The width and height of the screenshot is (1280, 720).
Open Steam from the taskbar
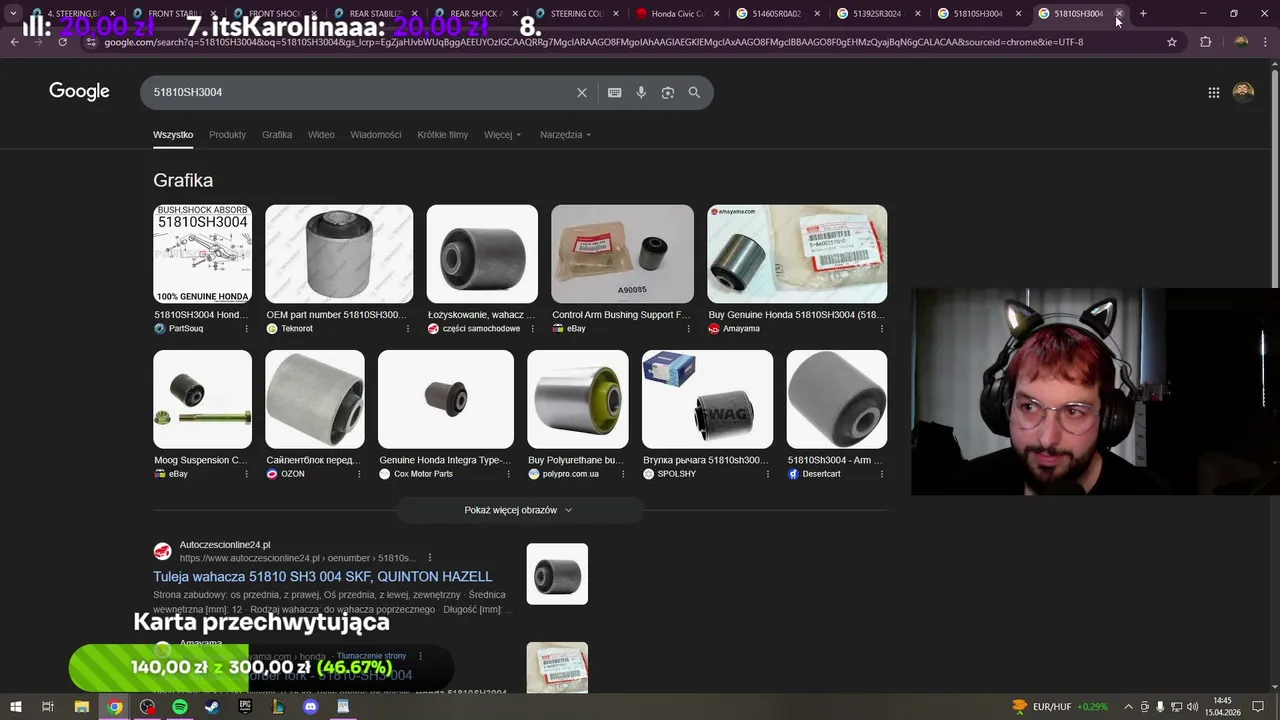[x=212, y=706]
